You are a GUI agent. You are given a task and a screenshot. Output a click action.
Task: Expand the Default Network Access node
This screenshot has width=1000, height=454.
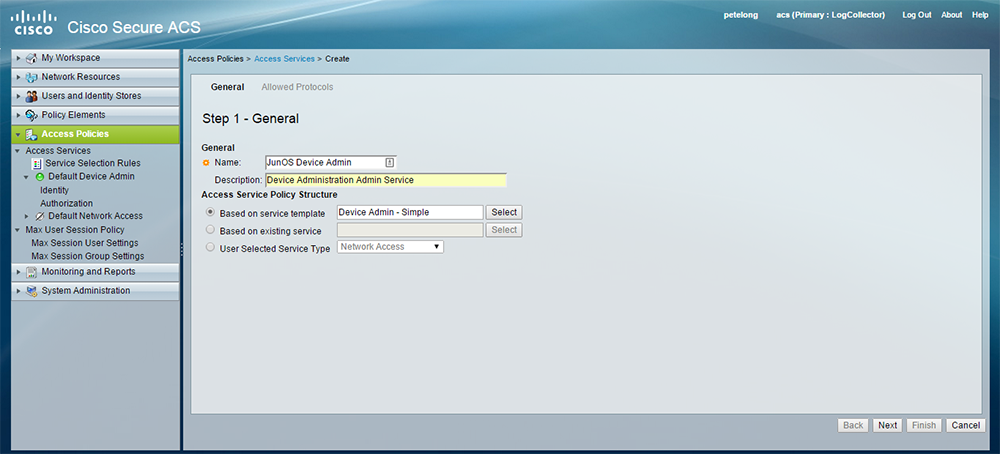click(x=27, y=216)
